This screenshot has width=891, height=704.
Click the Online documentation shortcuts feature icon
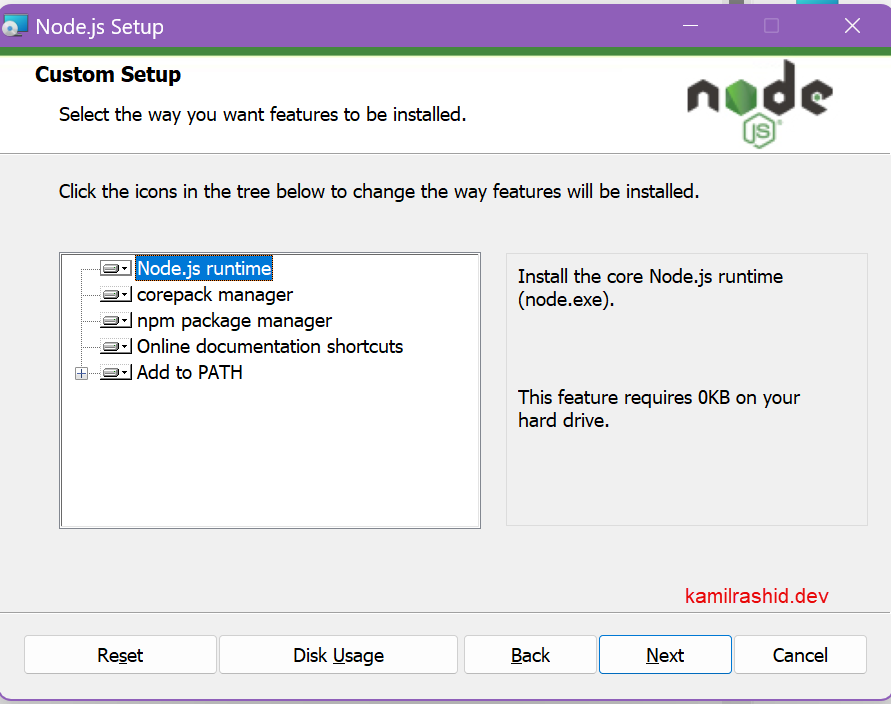(110, 346)
